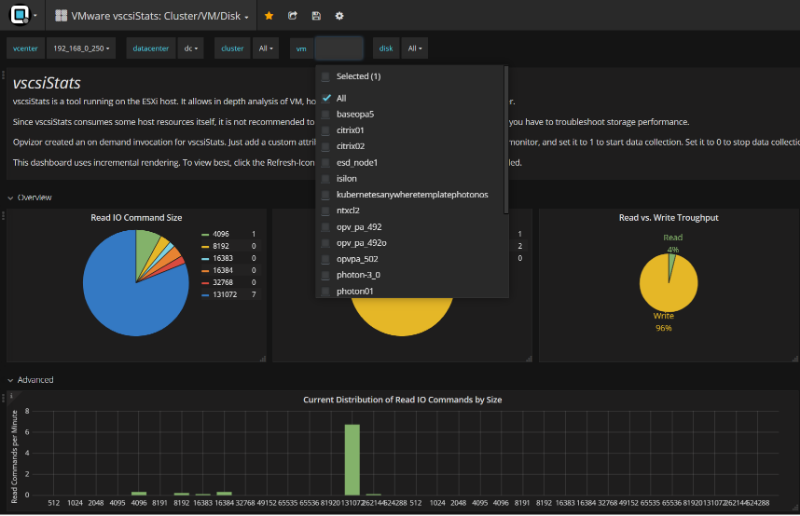Screen dimensions: 800x516
Task: Click the tall 131072 bar
Action: (x=352, y=460)
